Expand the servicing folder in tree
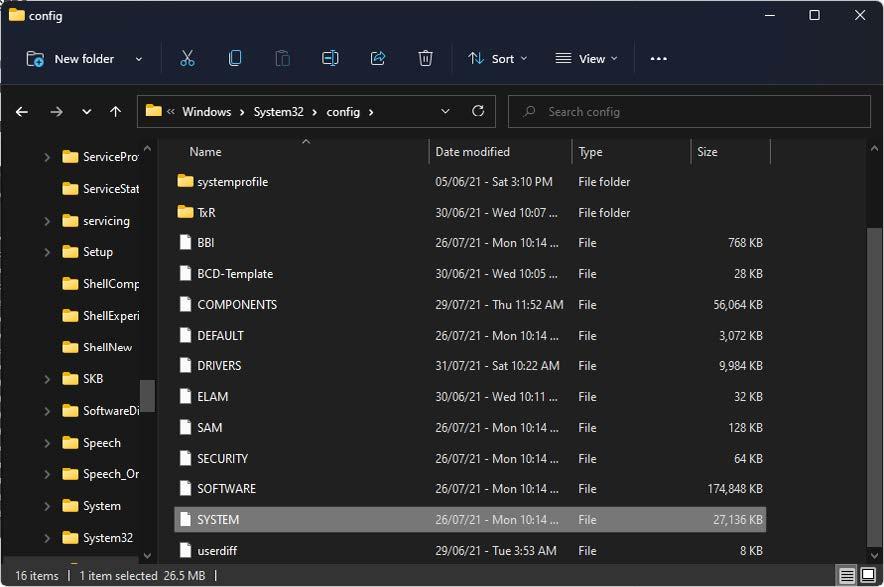This screenshot has width=884, height=587. (47, 221)
